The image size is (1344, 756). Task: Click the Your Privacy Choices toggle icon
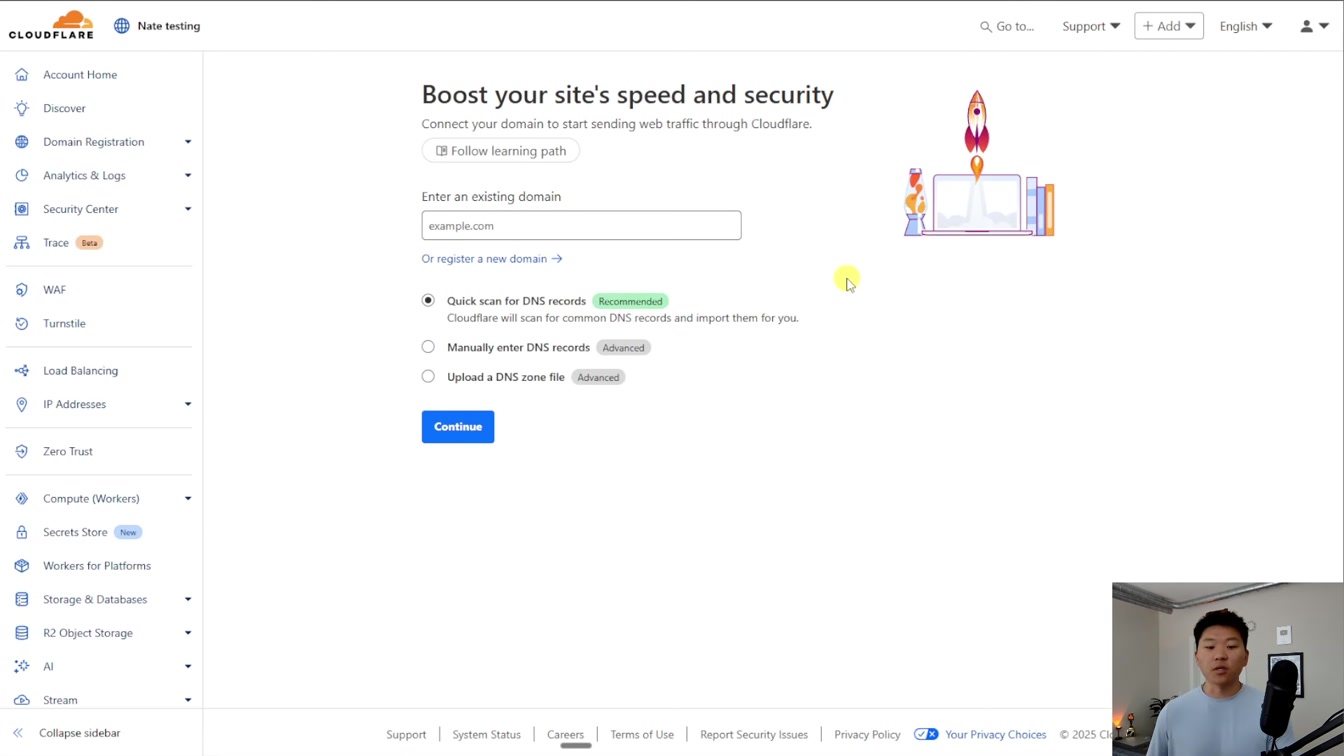click(926, 734)
